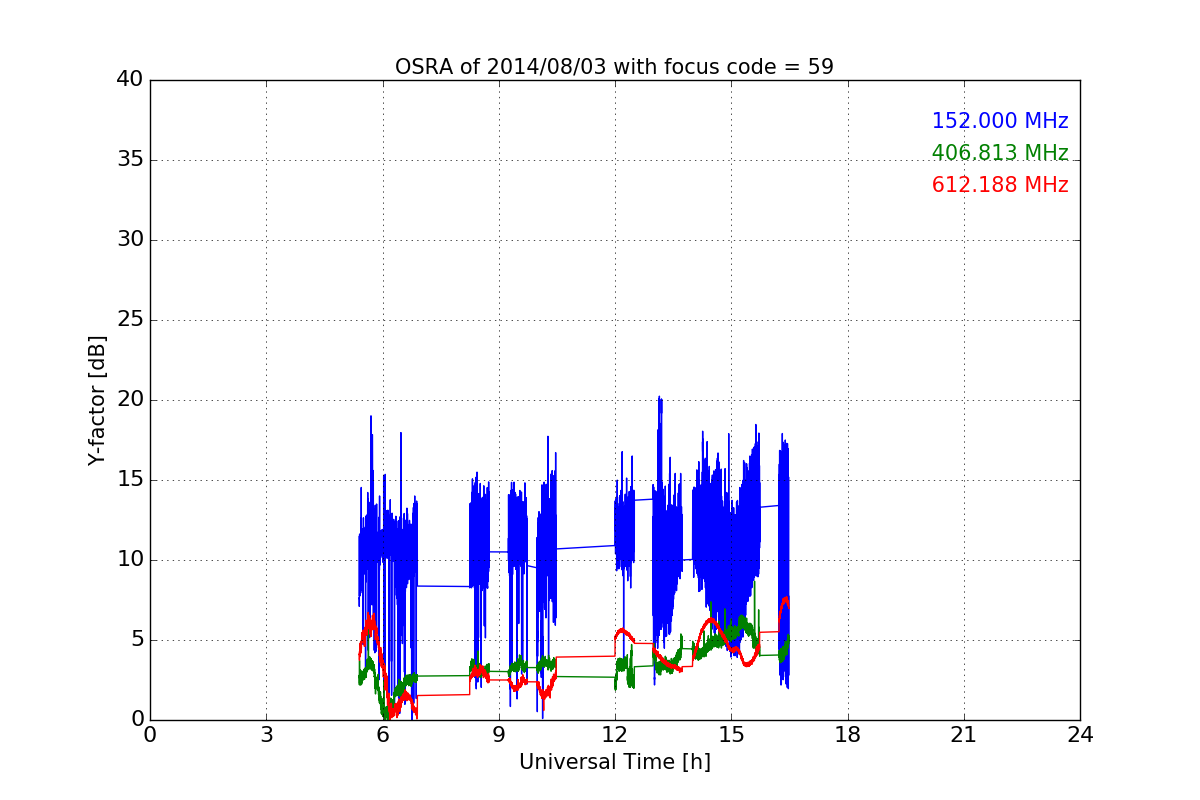Screen dimensions: 1200x800
Task: Select the blue 152.000 MHz legend label
Action: click(1000, 121)
